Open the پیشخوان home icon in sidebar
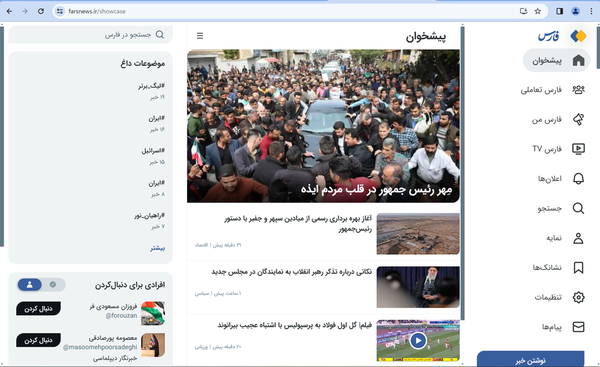Viewport: 600px width, 367px height. (x=578, y=60)
